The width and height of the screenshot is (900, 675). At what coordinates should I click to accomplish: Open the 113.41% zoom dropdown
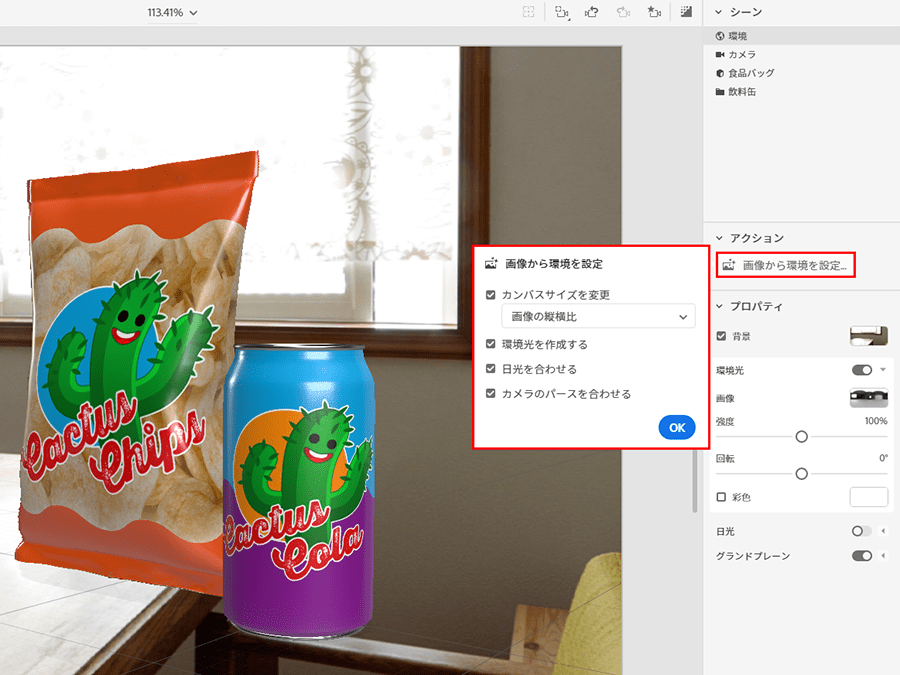click(172, 13)
